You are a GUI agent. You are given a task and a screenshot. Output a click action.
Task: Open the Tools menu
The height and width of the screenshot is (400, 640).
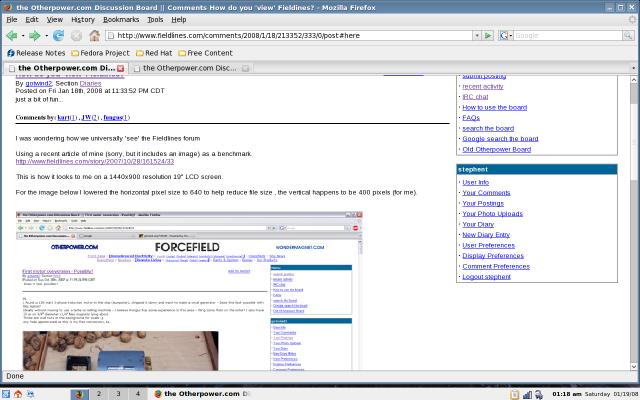coord(155,20)
